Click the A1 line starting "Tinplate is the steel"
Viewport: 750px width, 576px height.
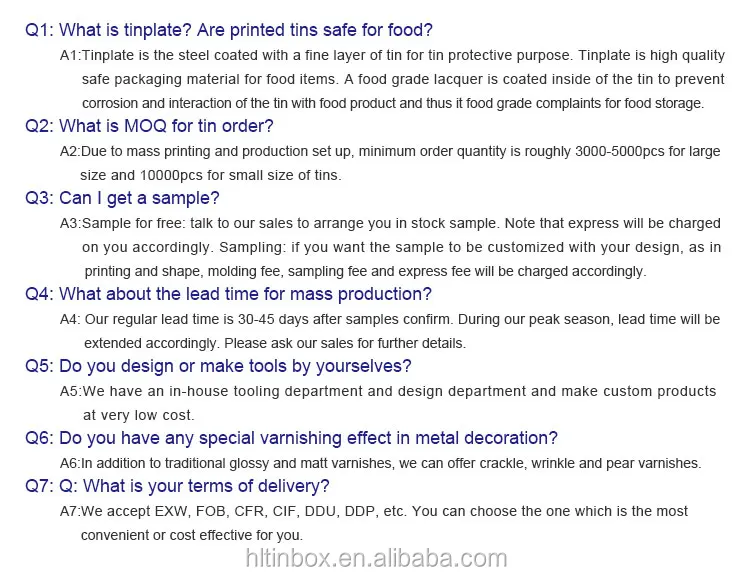pos(392,55)
